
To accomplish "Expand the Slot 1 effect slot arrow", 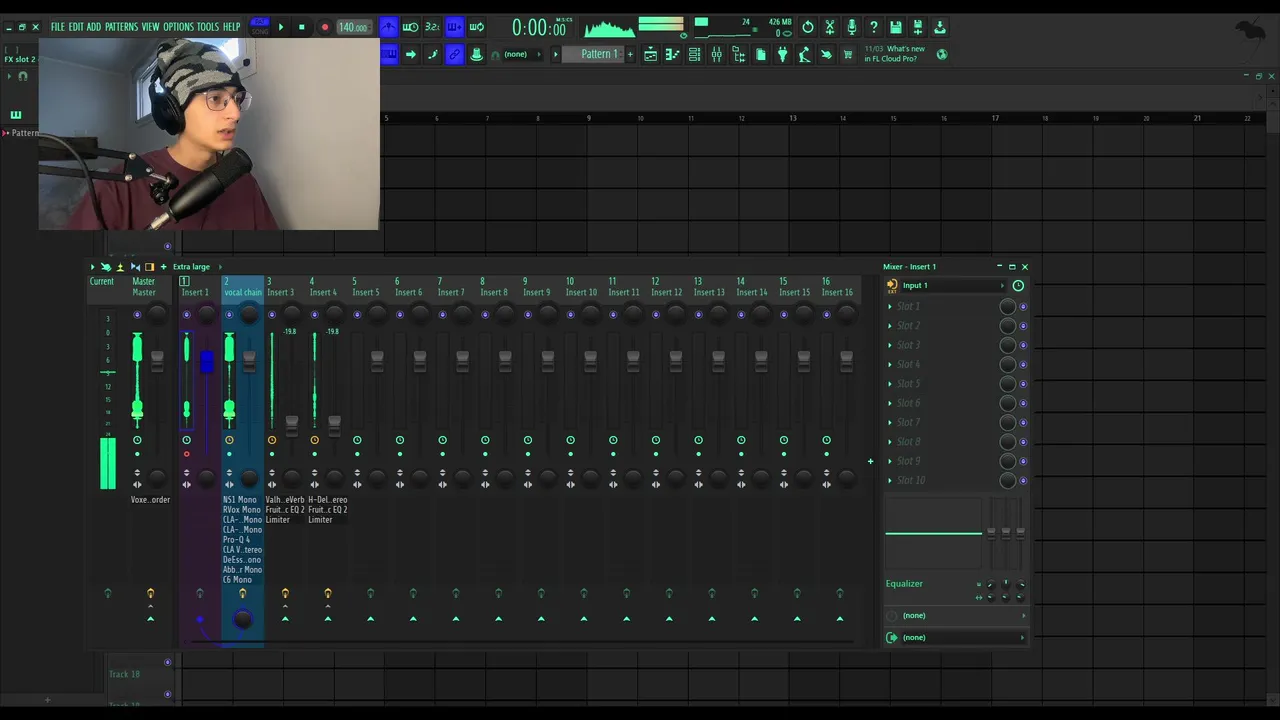I will point(890,306).
